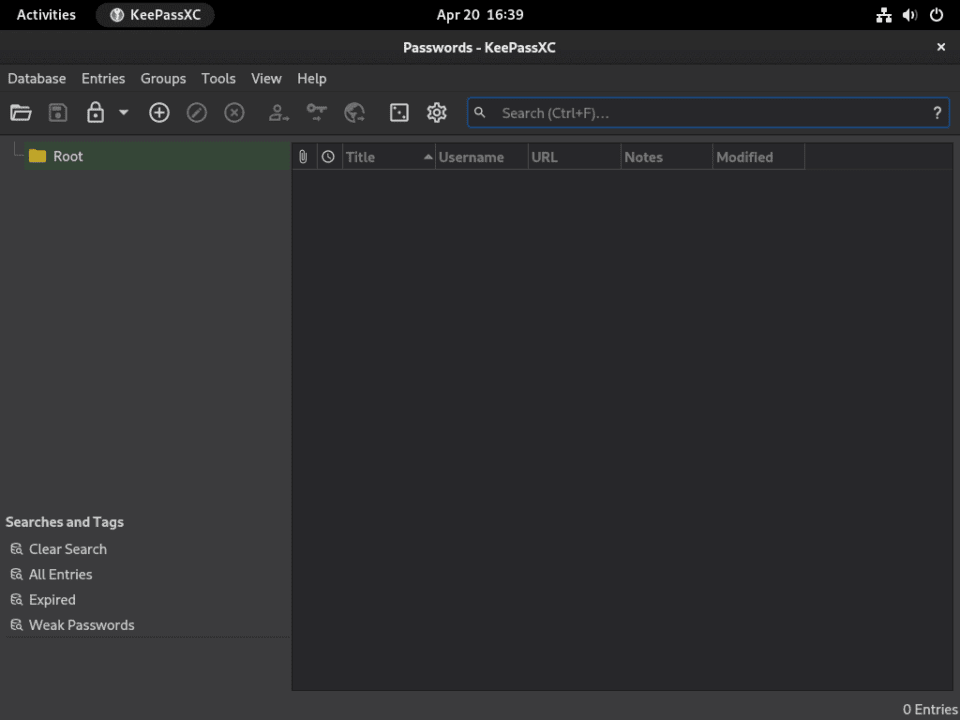Open the Tools menu
The image size is (960, 720).
click(x=218, y=78)
